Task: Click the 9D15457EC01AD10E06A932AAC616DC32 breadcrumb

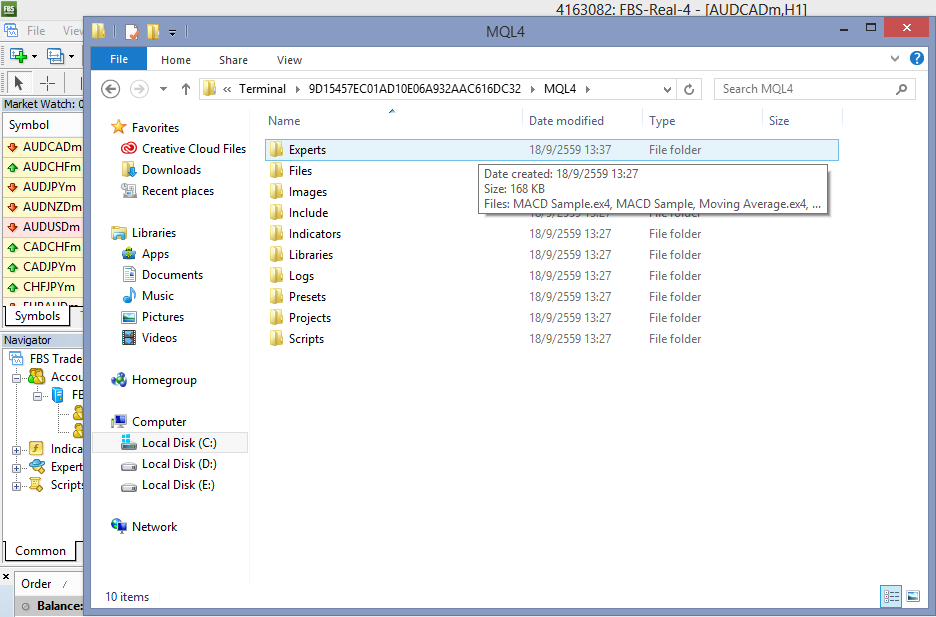Action: [415, 89]
